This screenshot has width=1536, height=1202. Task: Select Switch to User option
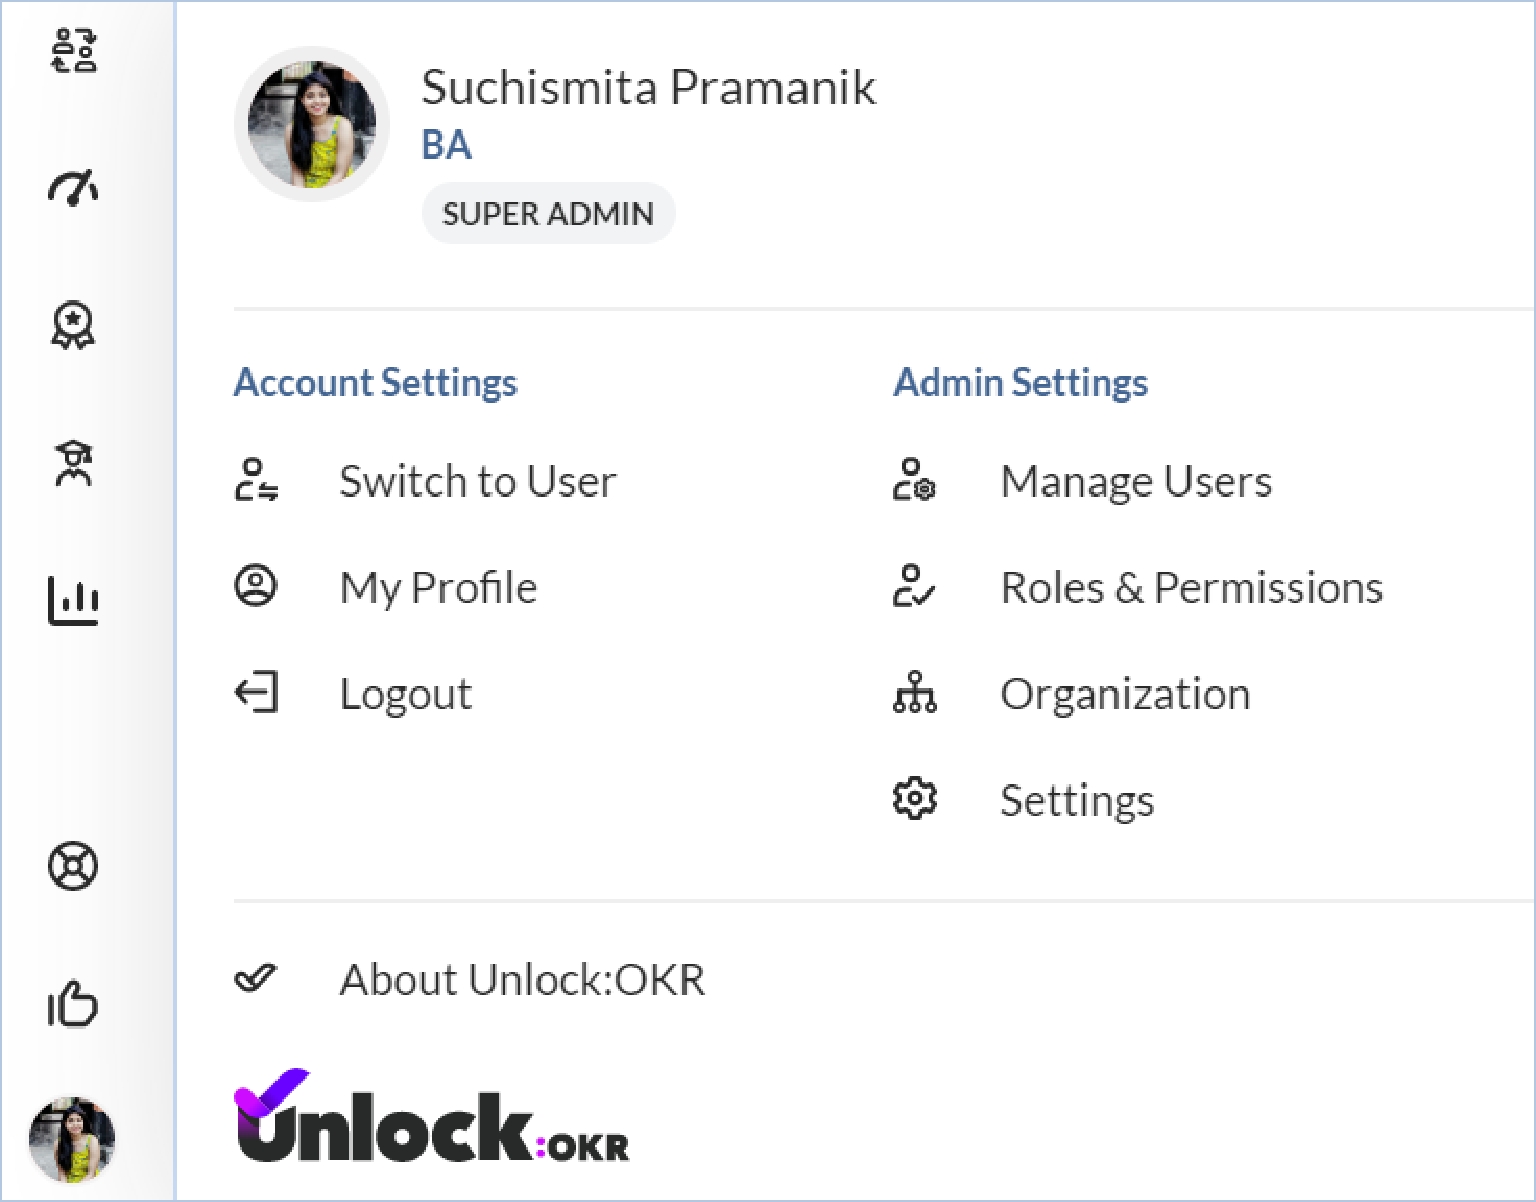point(477,481)
